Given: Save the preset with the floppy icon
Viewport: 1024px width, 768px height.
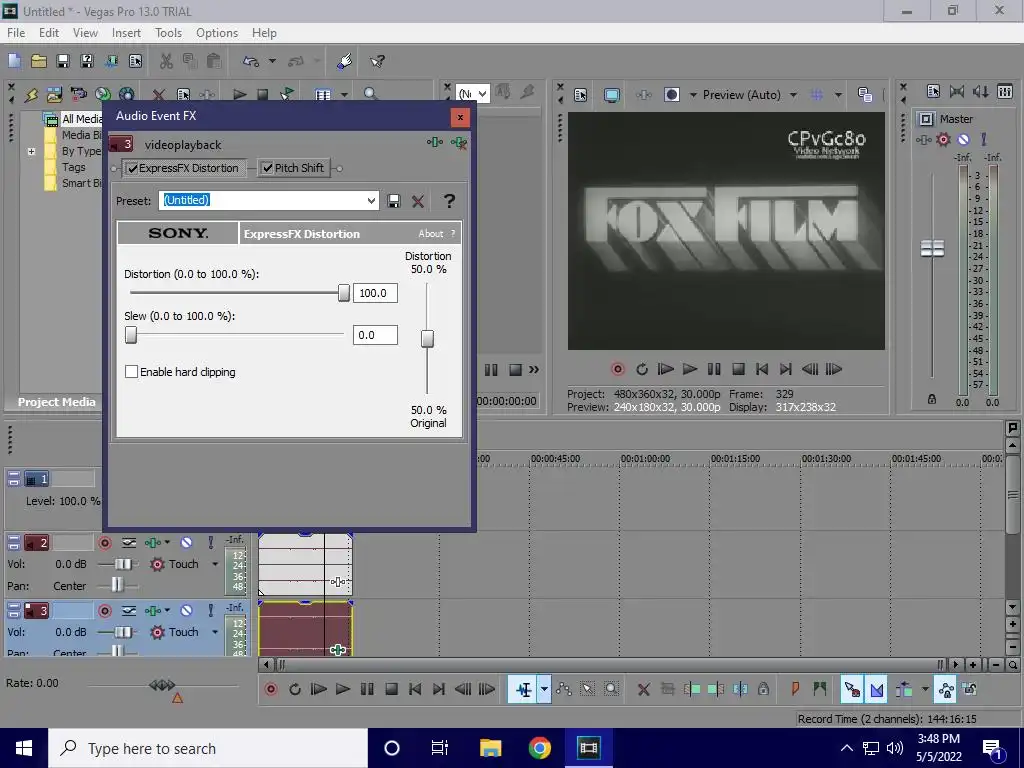Looking at the screenshot, I should pyautogui.click(x=394, y=201).
